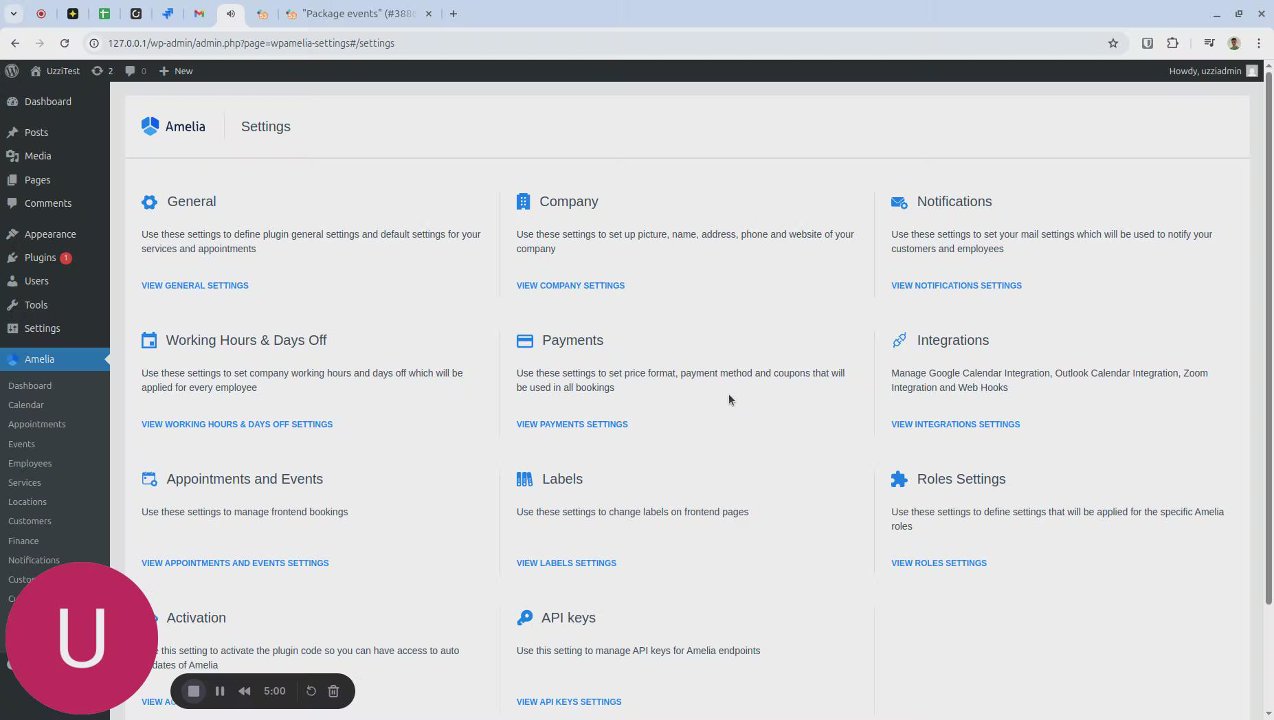Click View Integrations Settings link
The image size is (1274, 720).
(955, 424)
